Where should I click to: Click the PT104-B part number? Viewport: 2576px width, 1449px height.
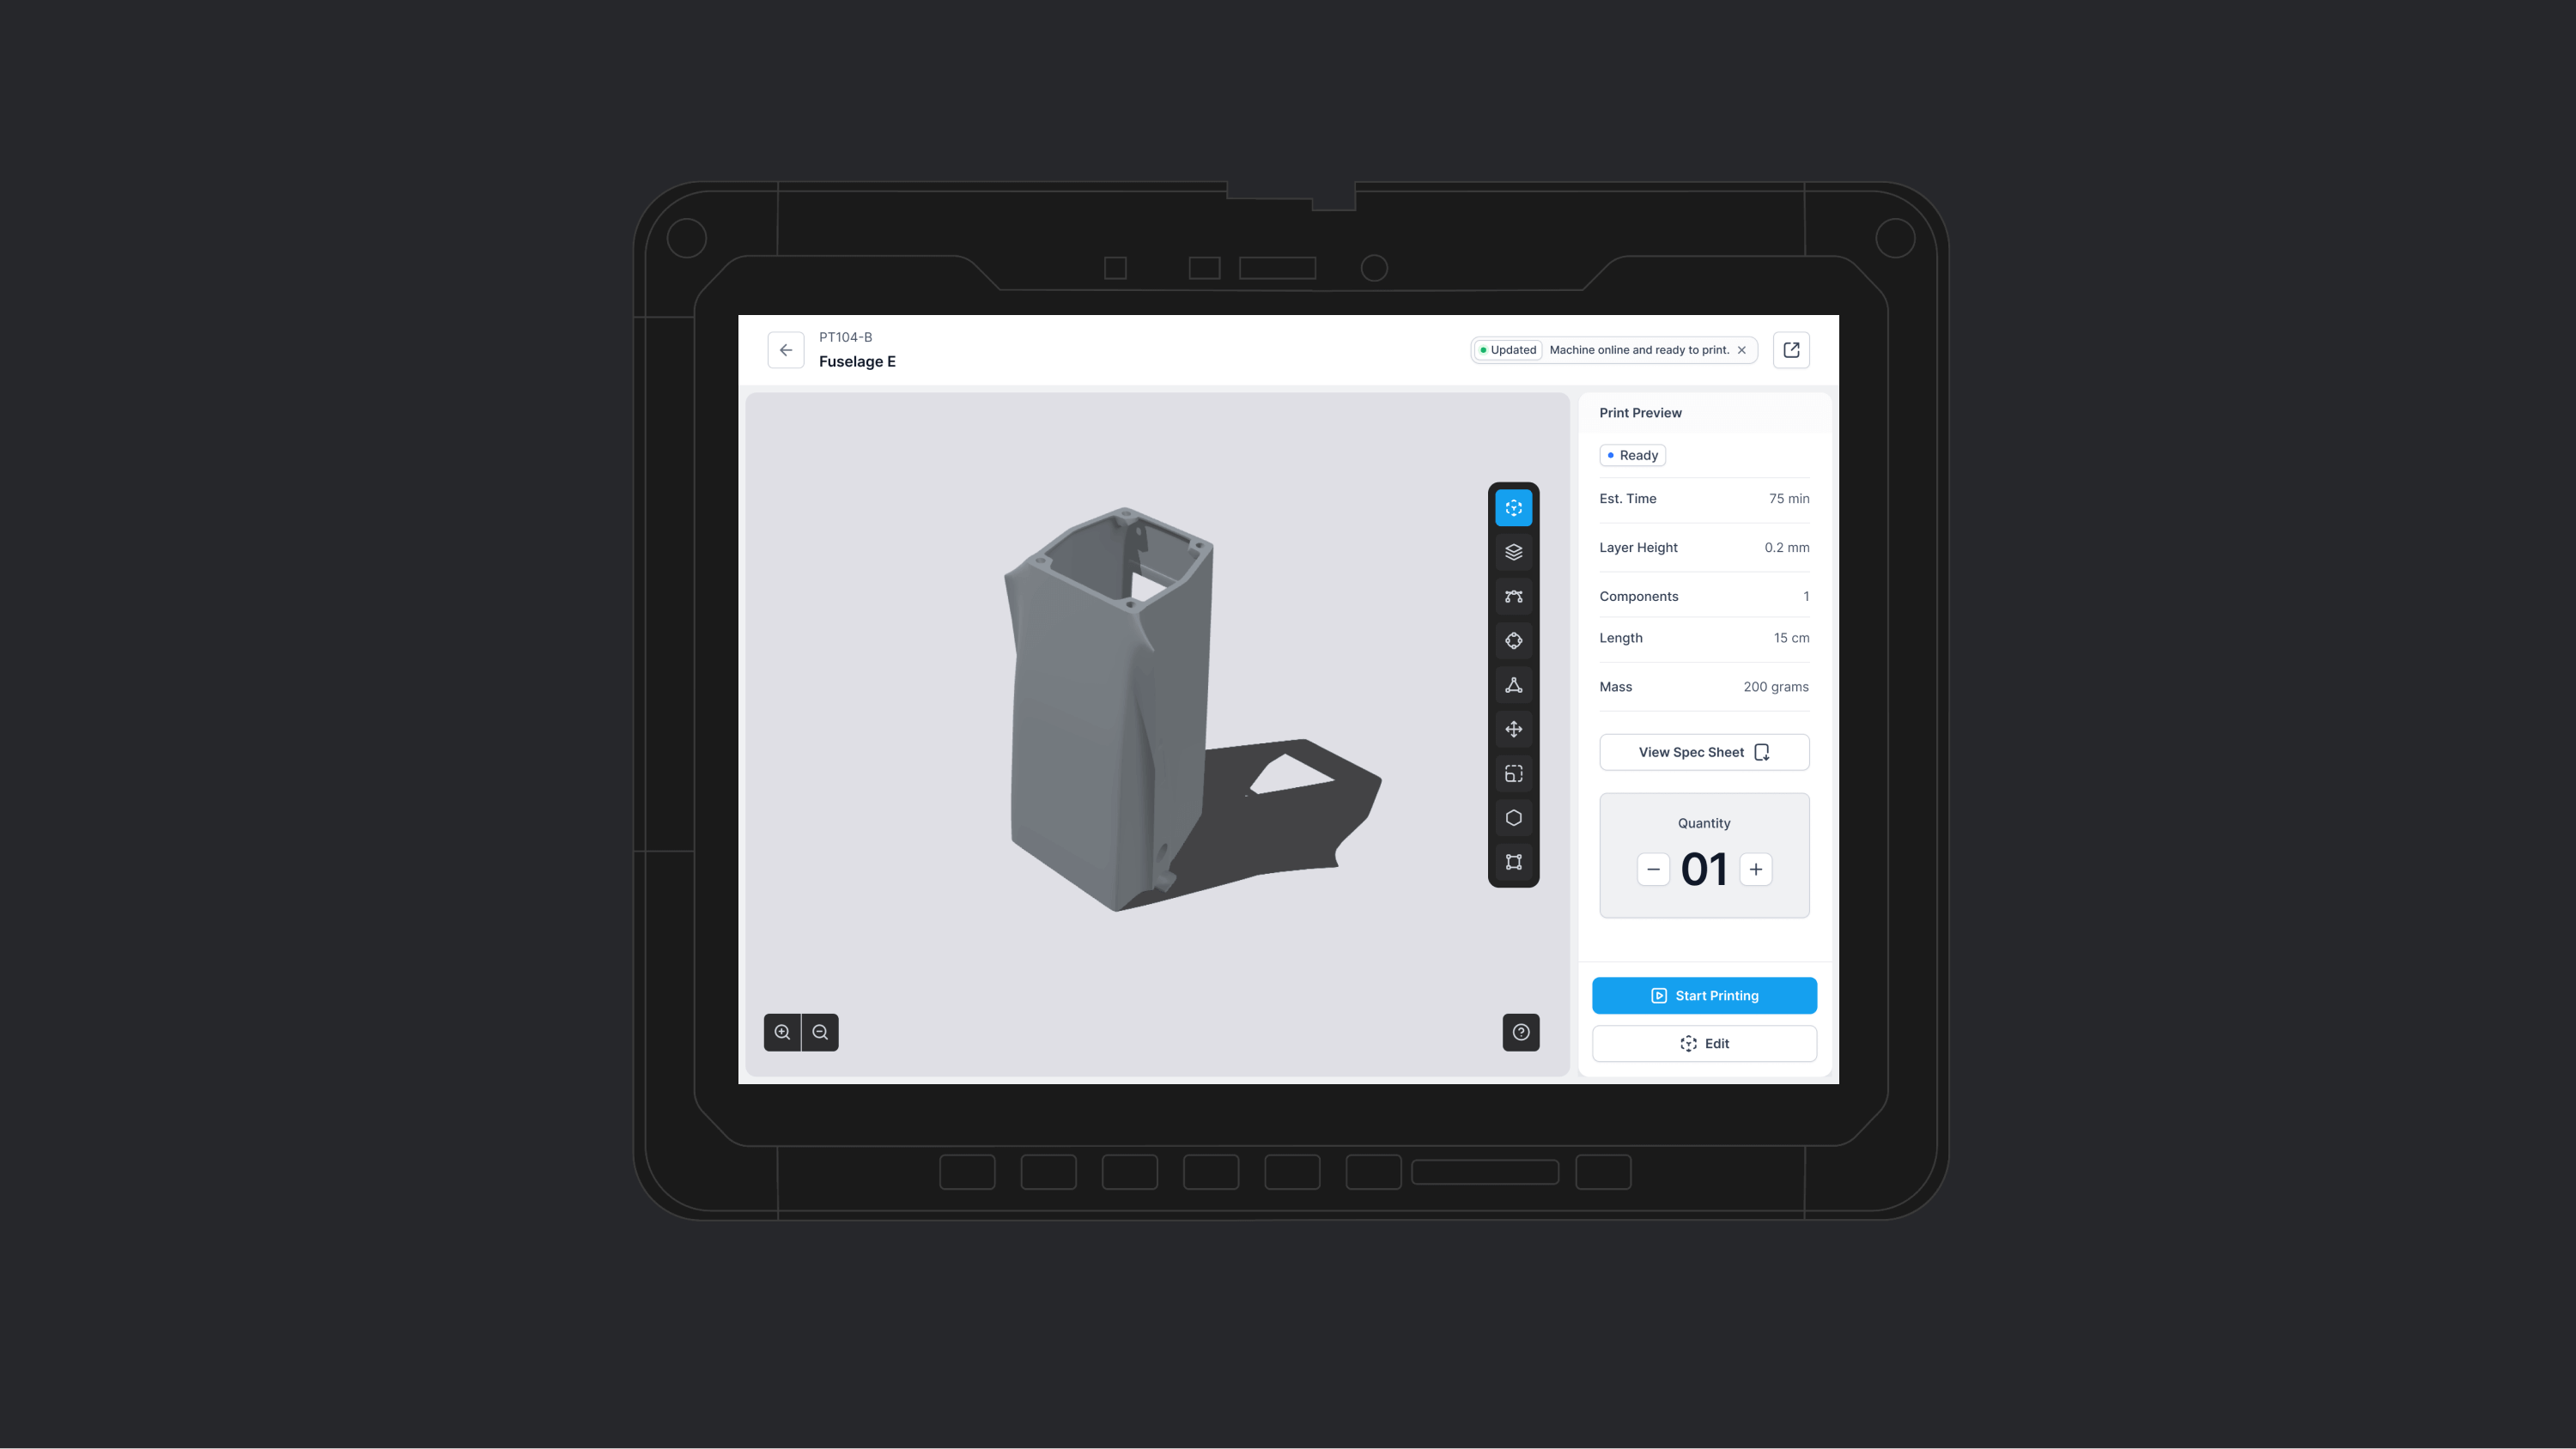(x=845, y=337)
